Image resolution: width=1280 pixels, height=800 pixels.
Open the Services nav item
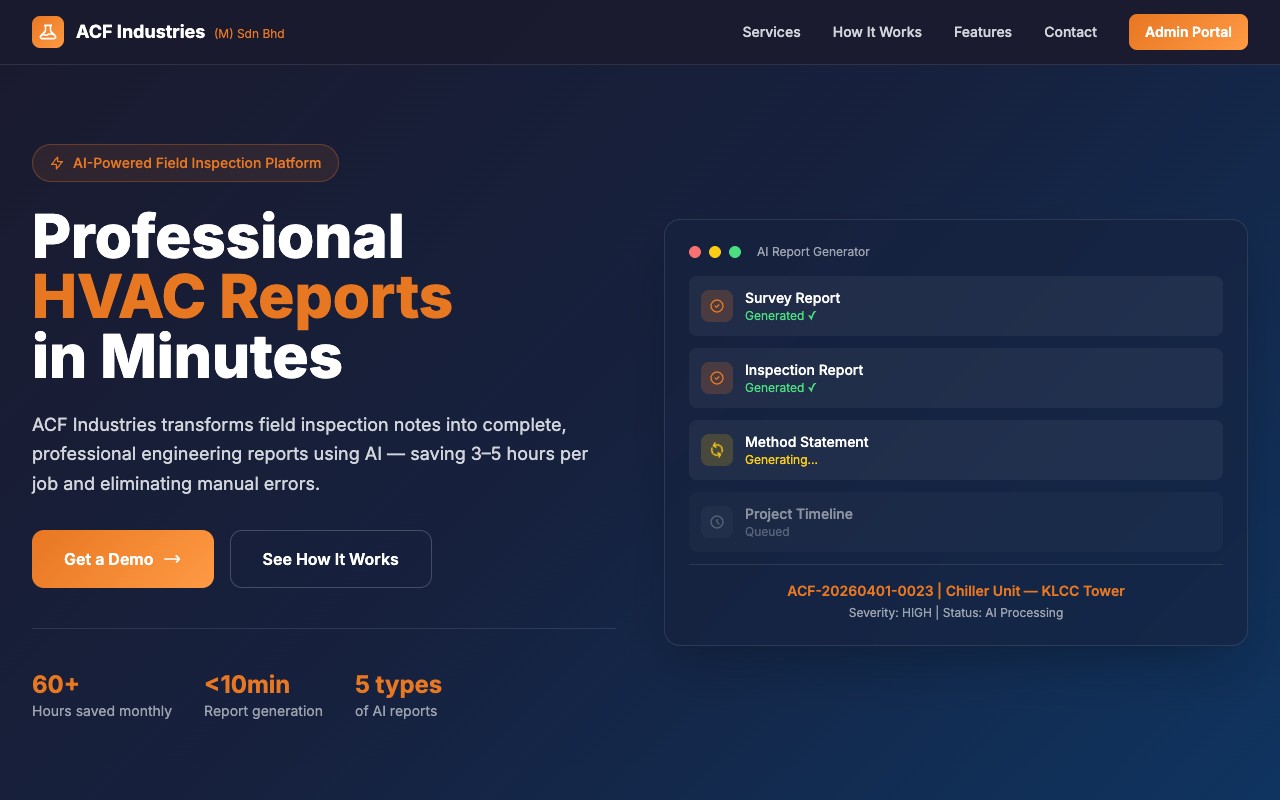771,32
